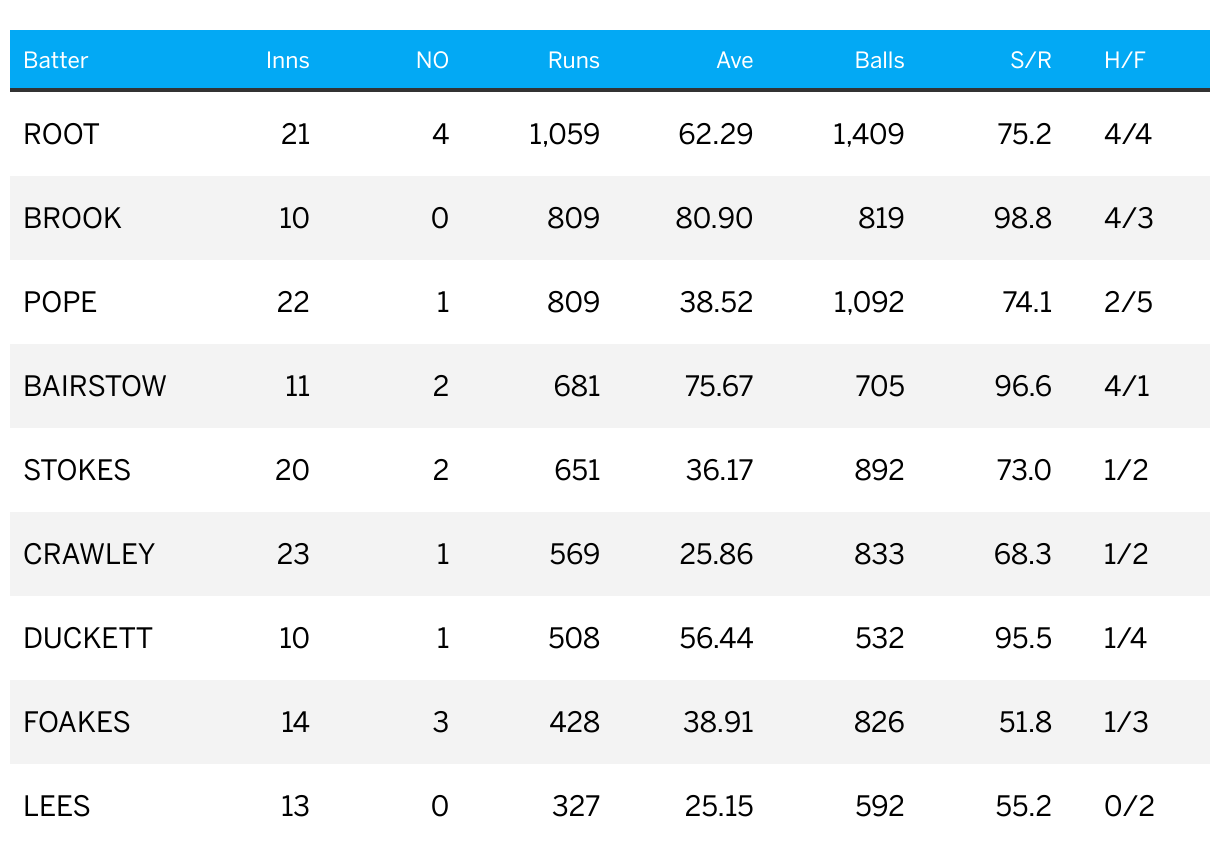Click the Batter column header
Image resolution: width=1220 pixels, height=858 pixels.
pos(56,60)
